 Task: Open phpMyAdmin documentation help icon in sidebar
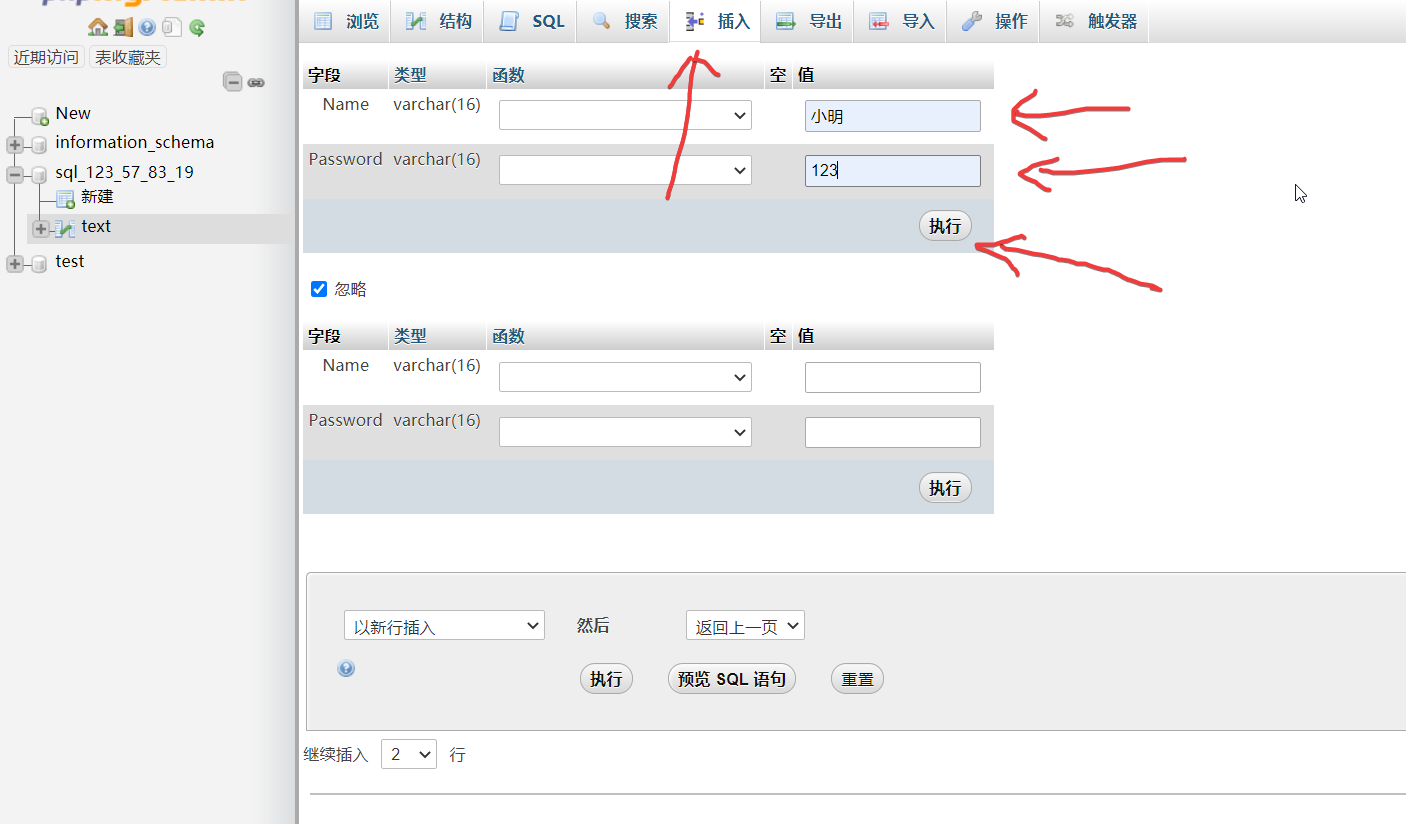[148, 28]
